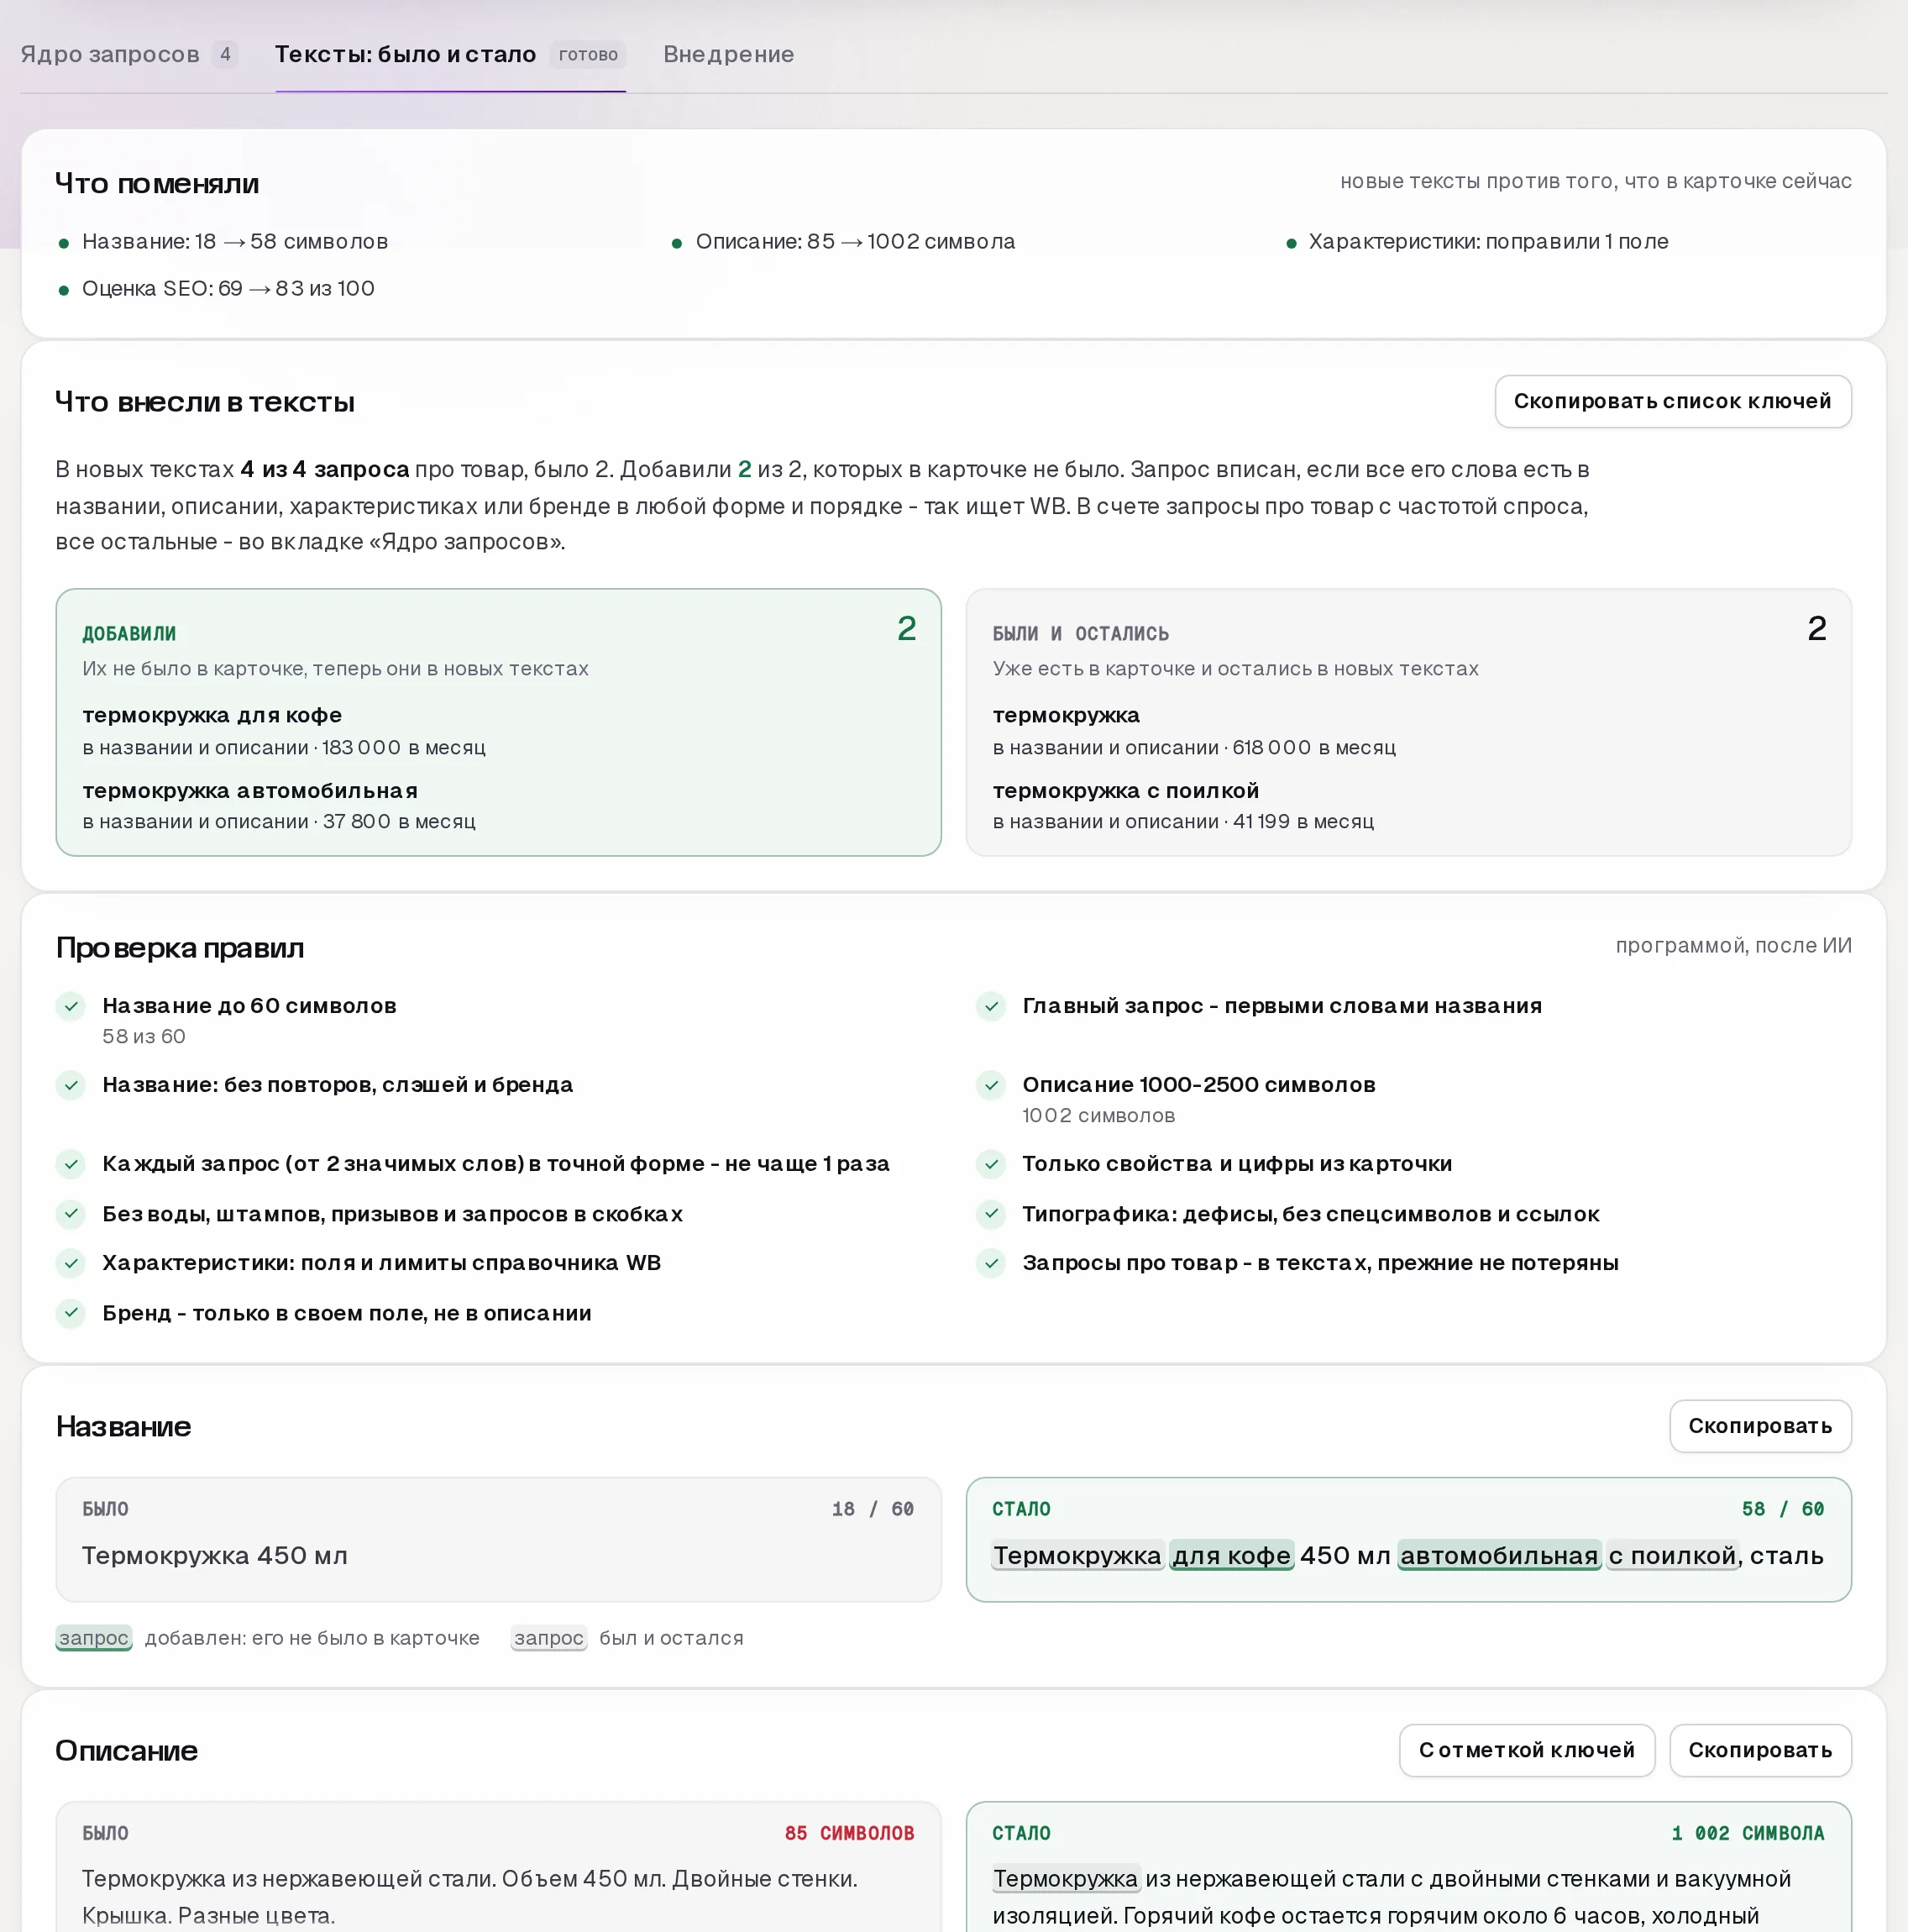Screen dimensions: 1908x1932
Task: Open the Внедрение tab
Action: (728, 54)
